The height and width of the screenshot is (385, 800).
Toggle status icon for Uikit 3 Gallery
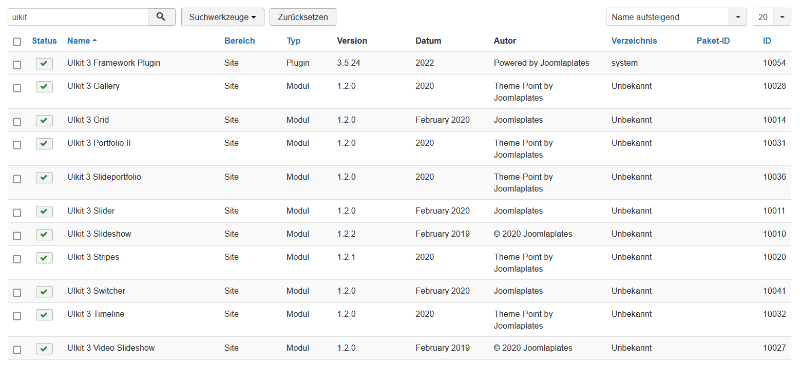(44, 87)
